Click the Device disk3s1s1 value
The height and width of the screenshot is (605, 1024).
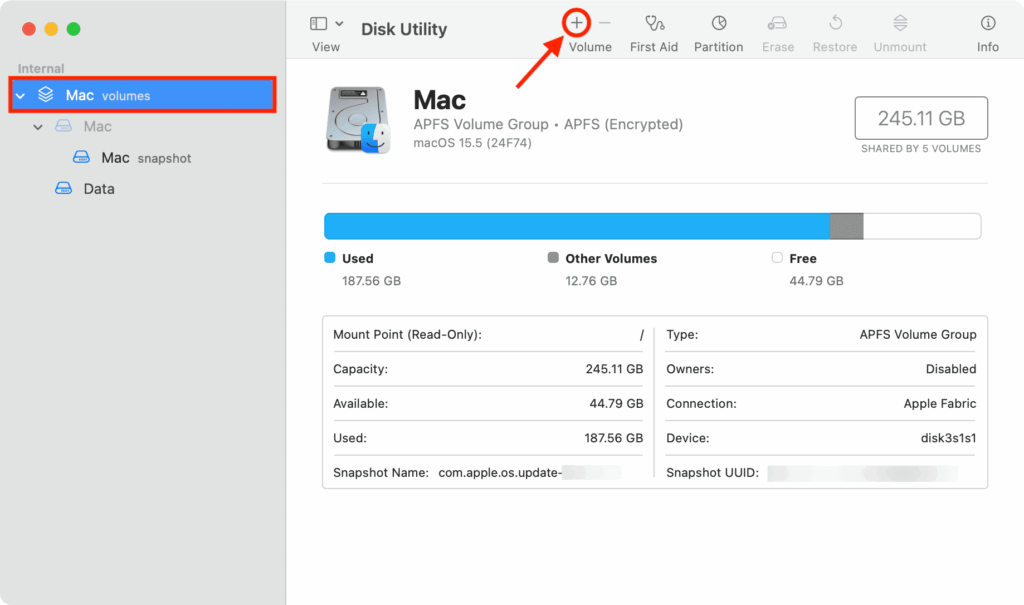pos(948,438)
